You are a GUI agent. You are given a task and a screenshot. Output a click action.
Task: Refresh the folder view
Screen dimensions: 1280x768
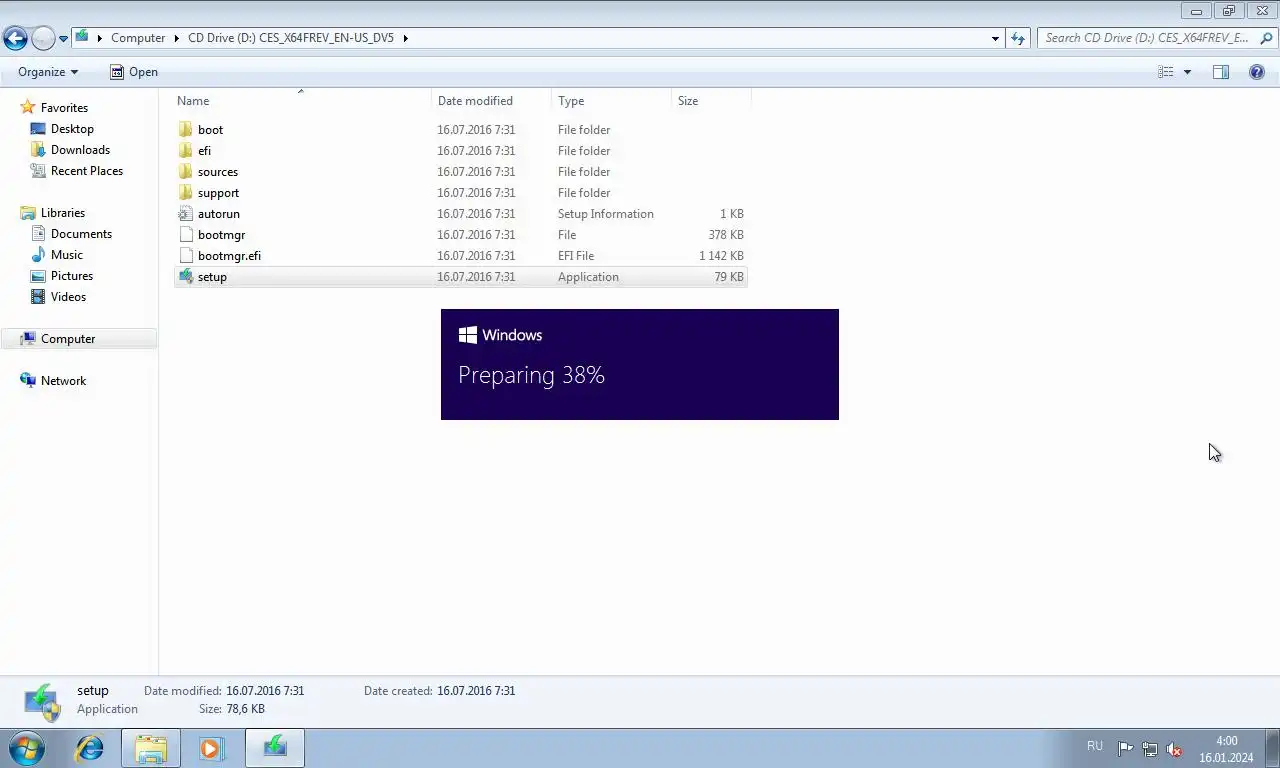click(1018, 38)
